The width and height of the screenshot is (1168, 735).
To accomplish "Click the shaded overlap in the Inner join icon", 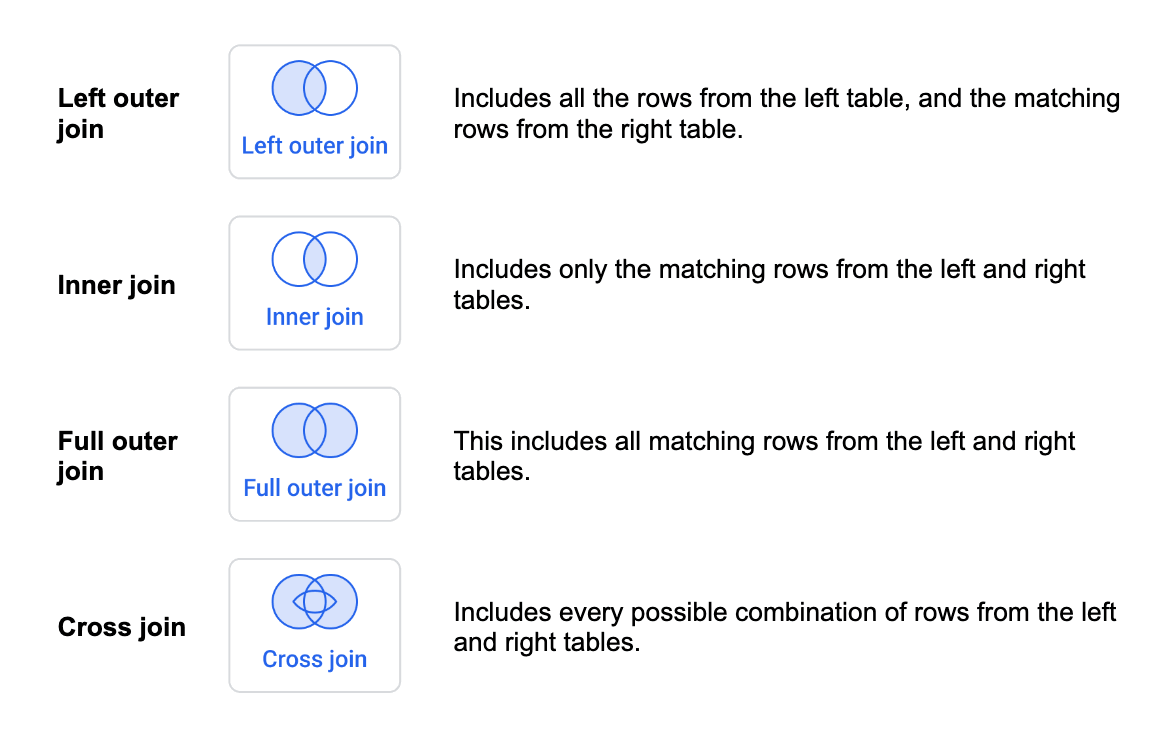I will [315, 259].
